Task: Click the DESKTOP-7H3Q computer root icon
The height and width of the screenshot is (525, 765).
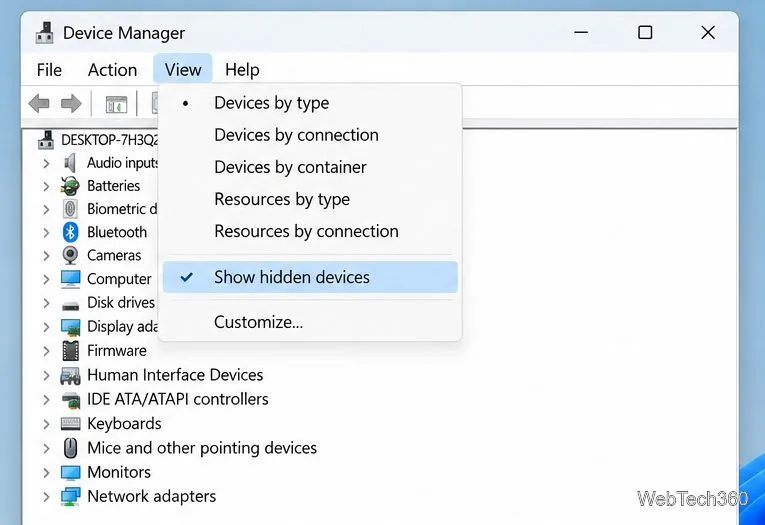Action: coord(46,140)
